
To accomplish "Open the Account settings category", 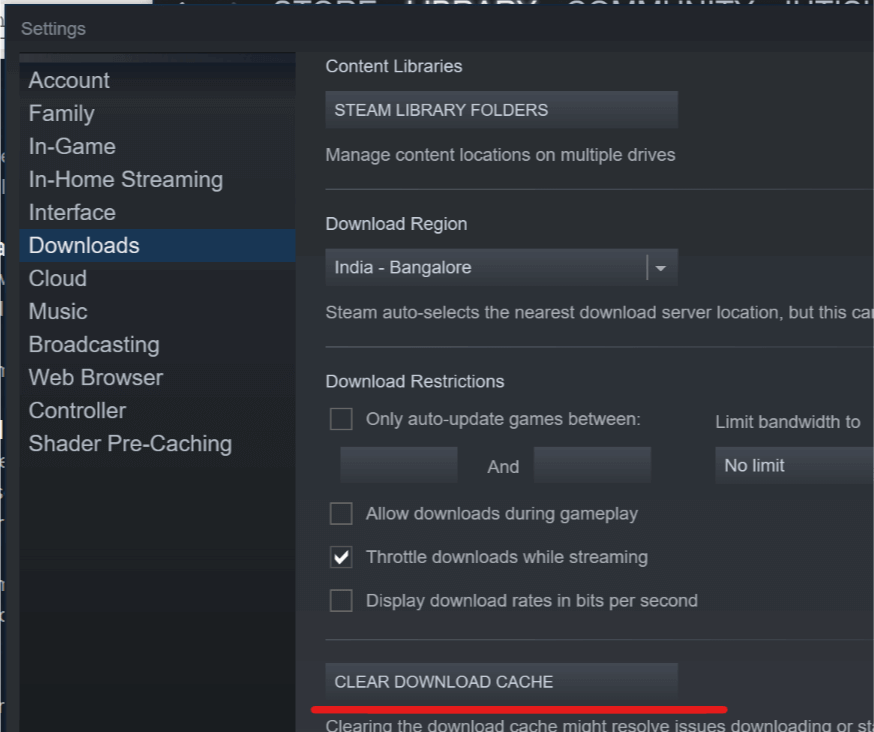I will (x=69, y=80).
